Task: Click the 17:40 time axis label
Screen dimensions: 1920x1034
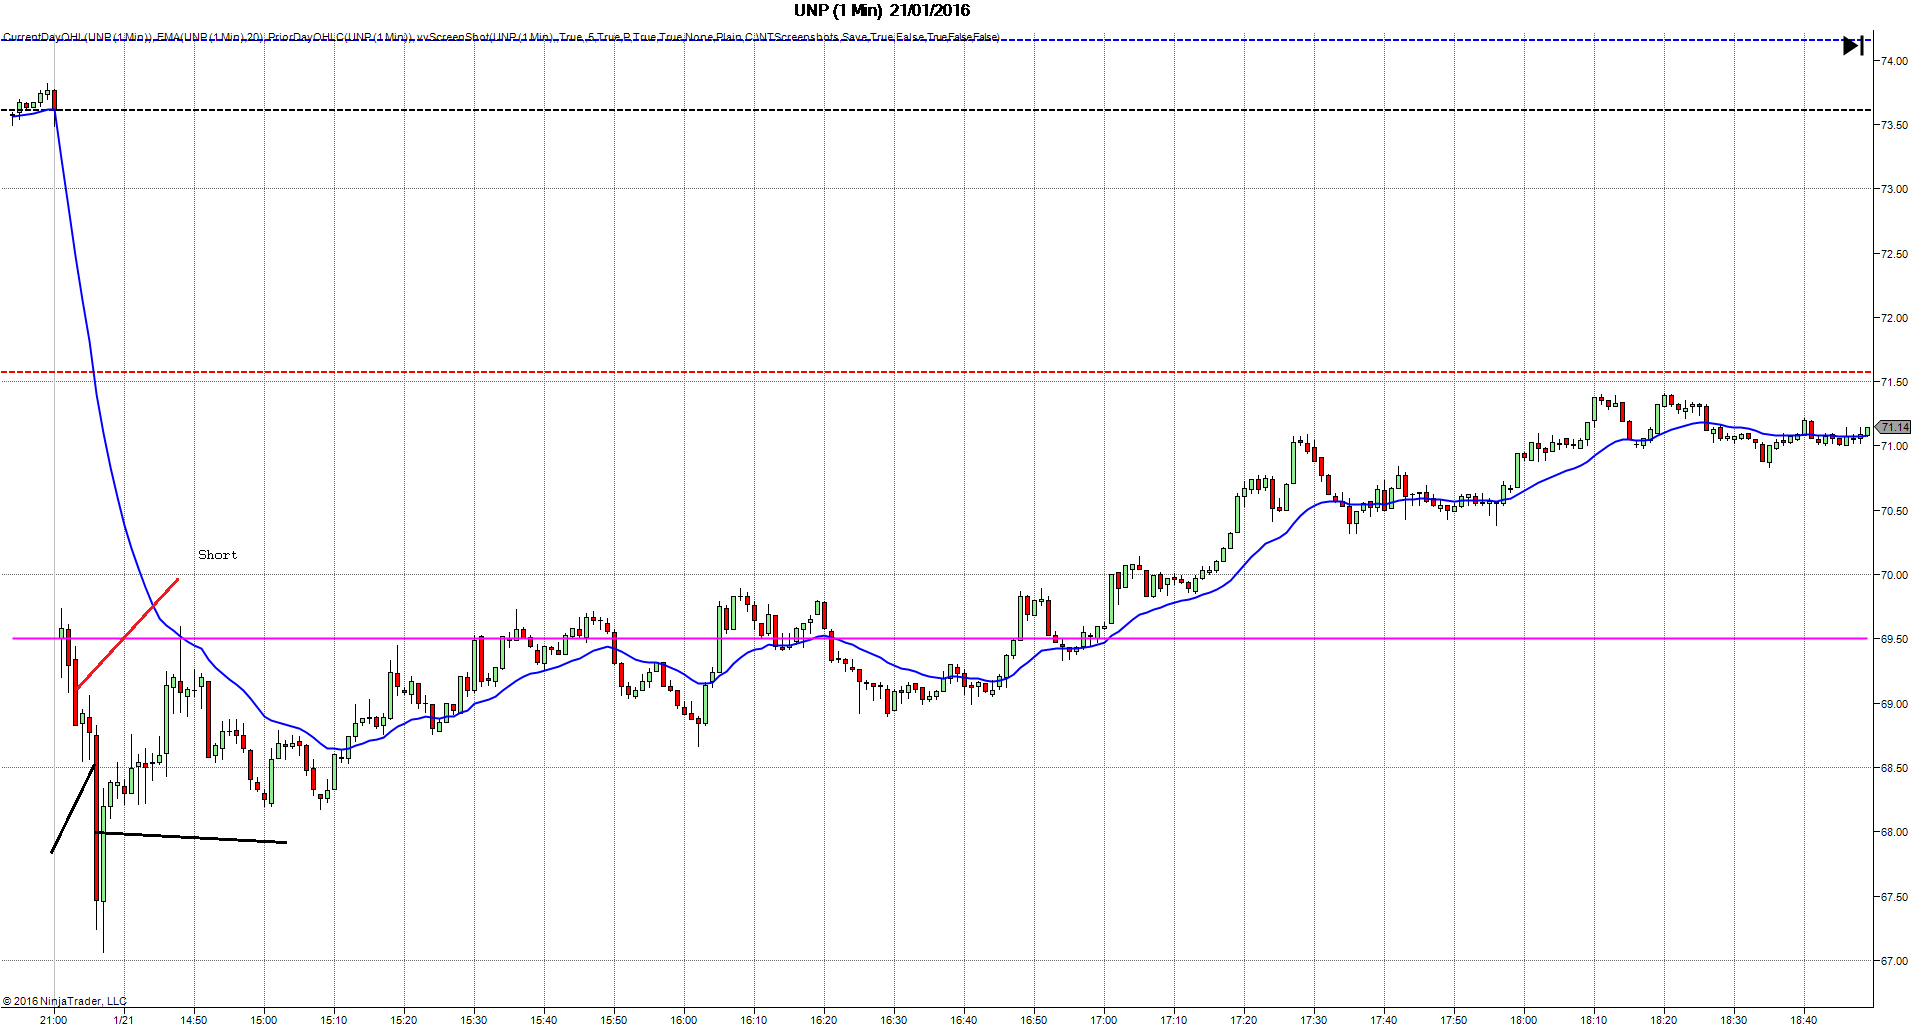Action: [1384, 1020]
